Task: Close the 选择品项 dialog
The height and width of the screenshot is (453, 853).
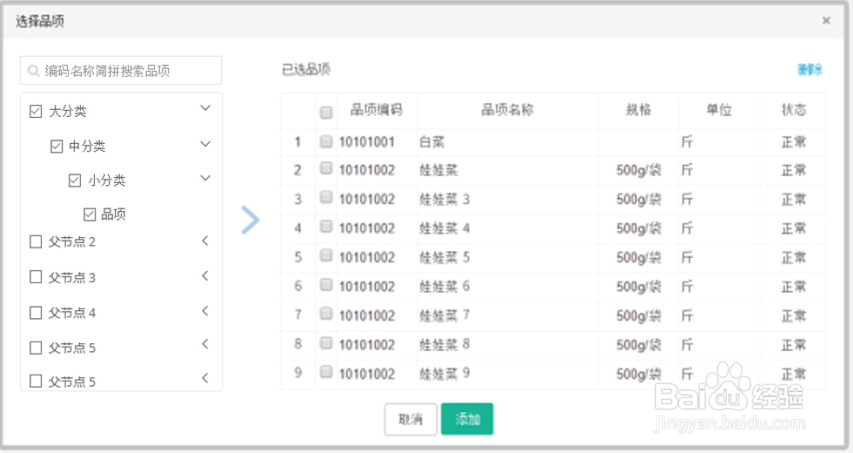Action: point(826,21)
